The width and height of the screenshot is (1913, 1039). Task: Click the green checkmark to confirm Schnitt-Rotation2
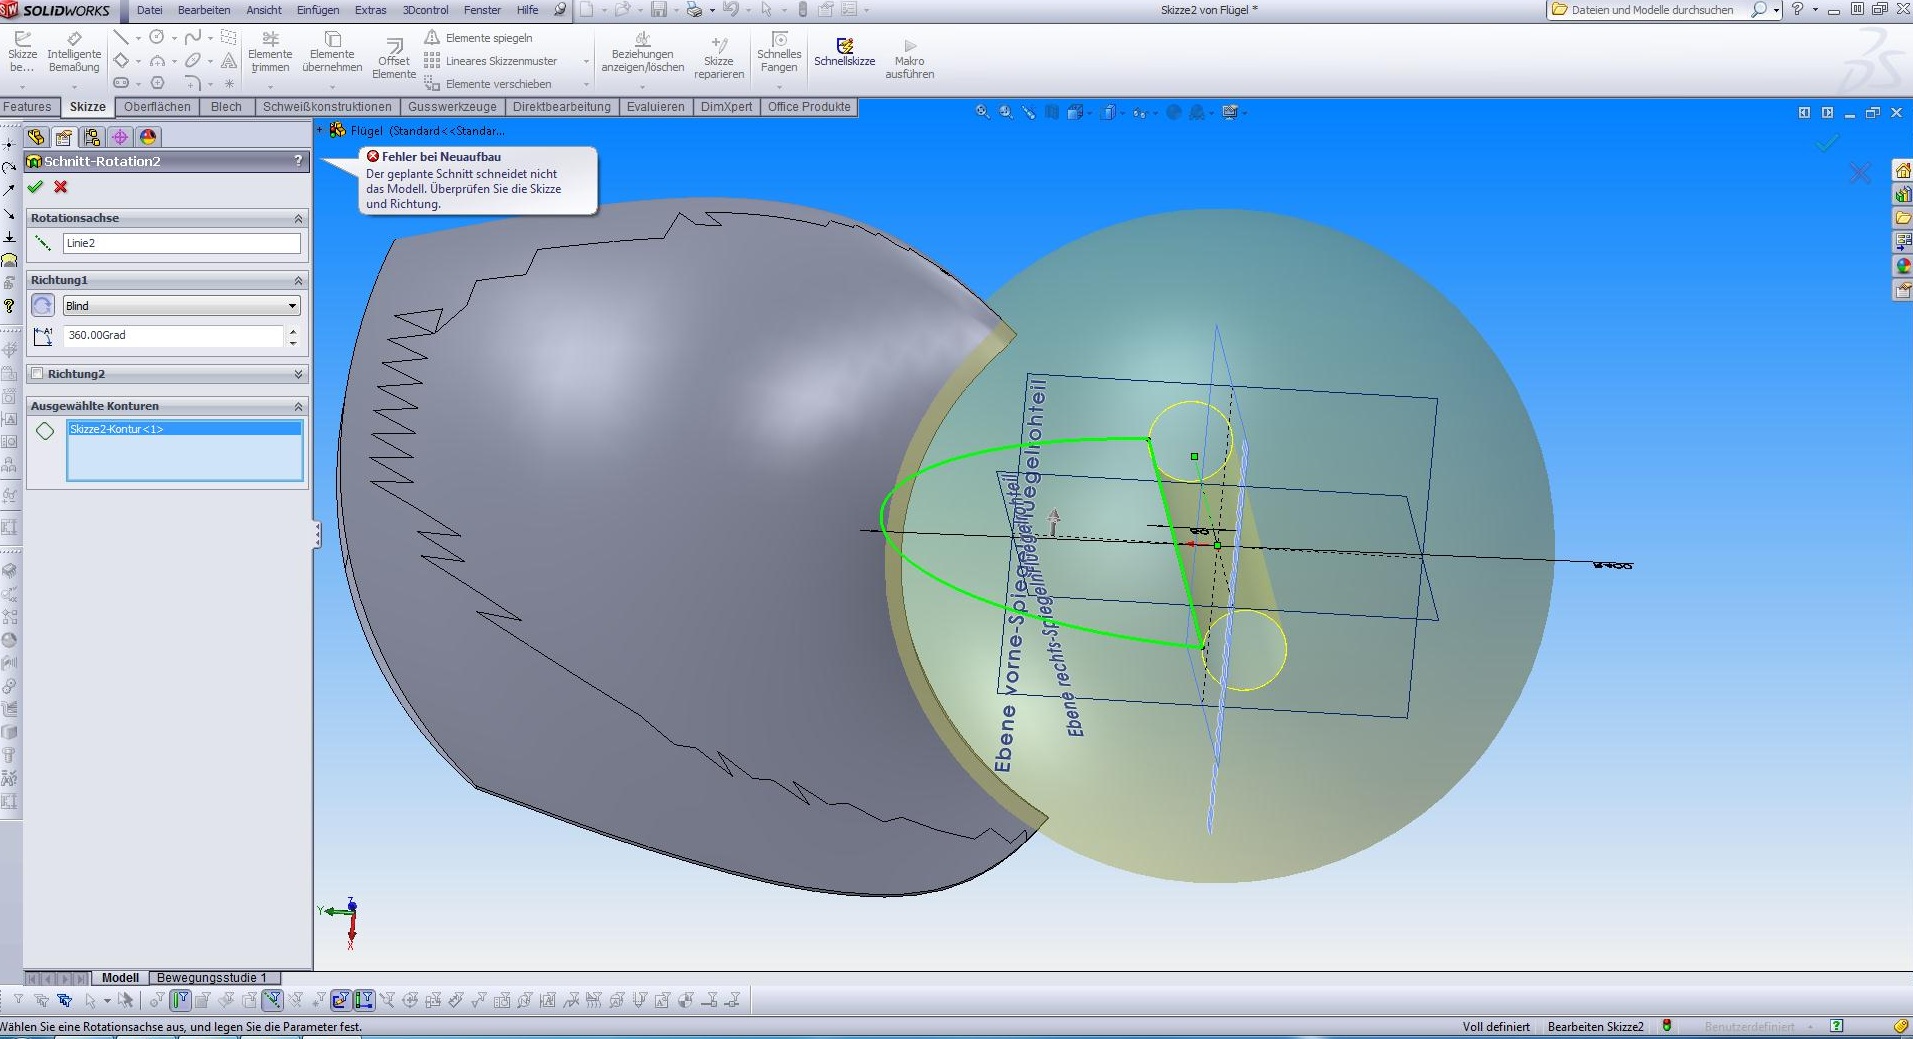[x=36, y=187]
